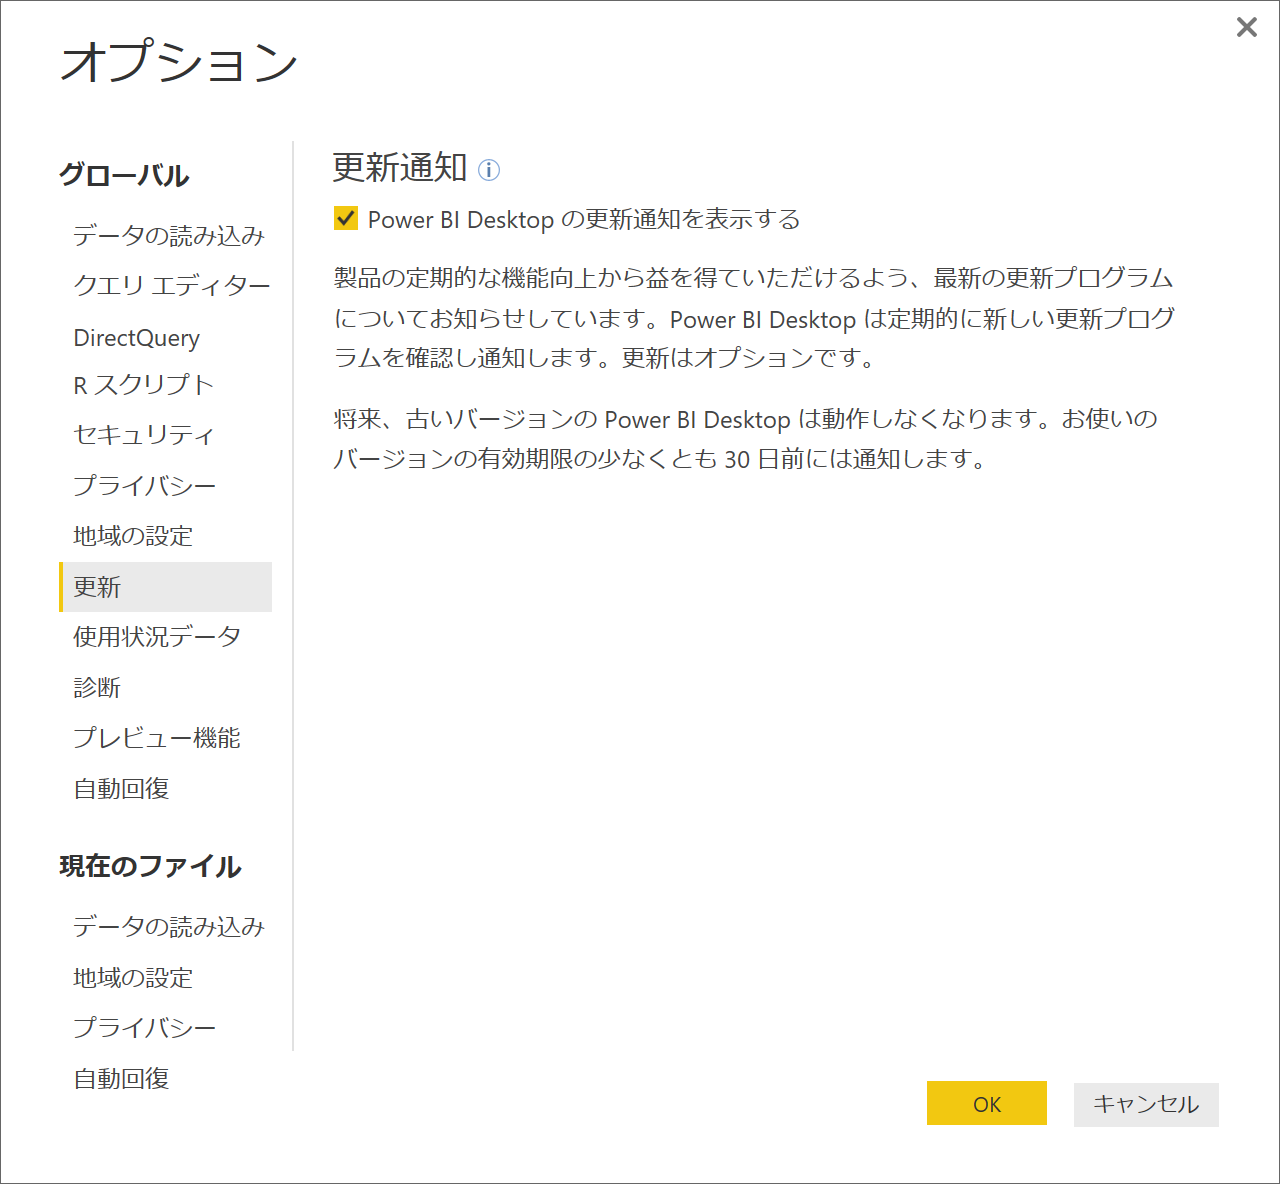
Task: Select global 地域の設定 under グローバル
Action: [x=133, y=536]
